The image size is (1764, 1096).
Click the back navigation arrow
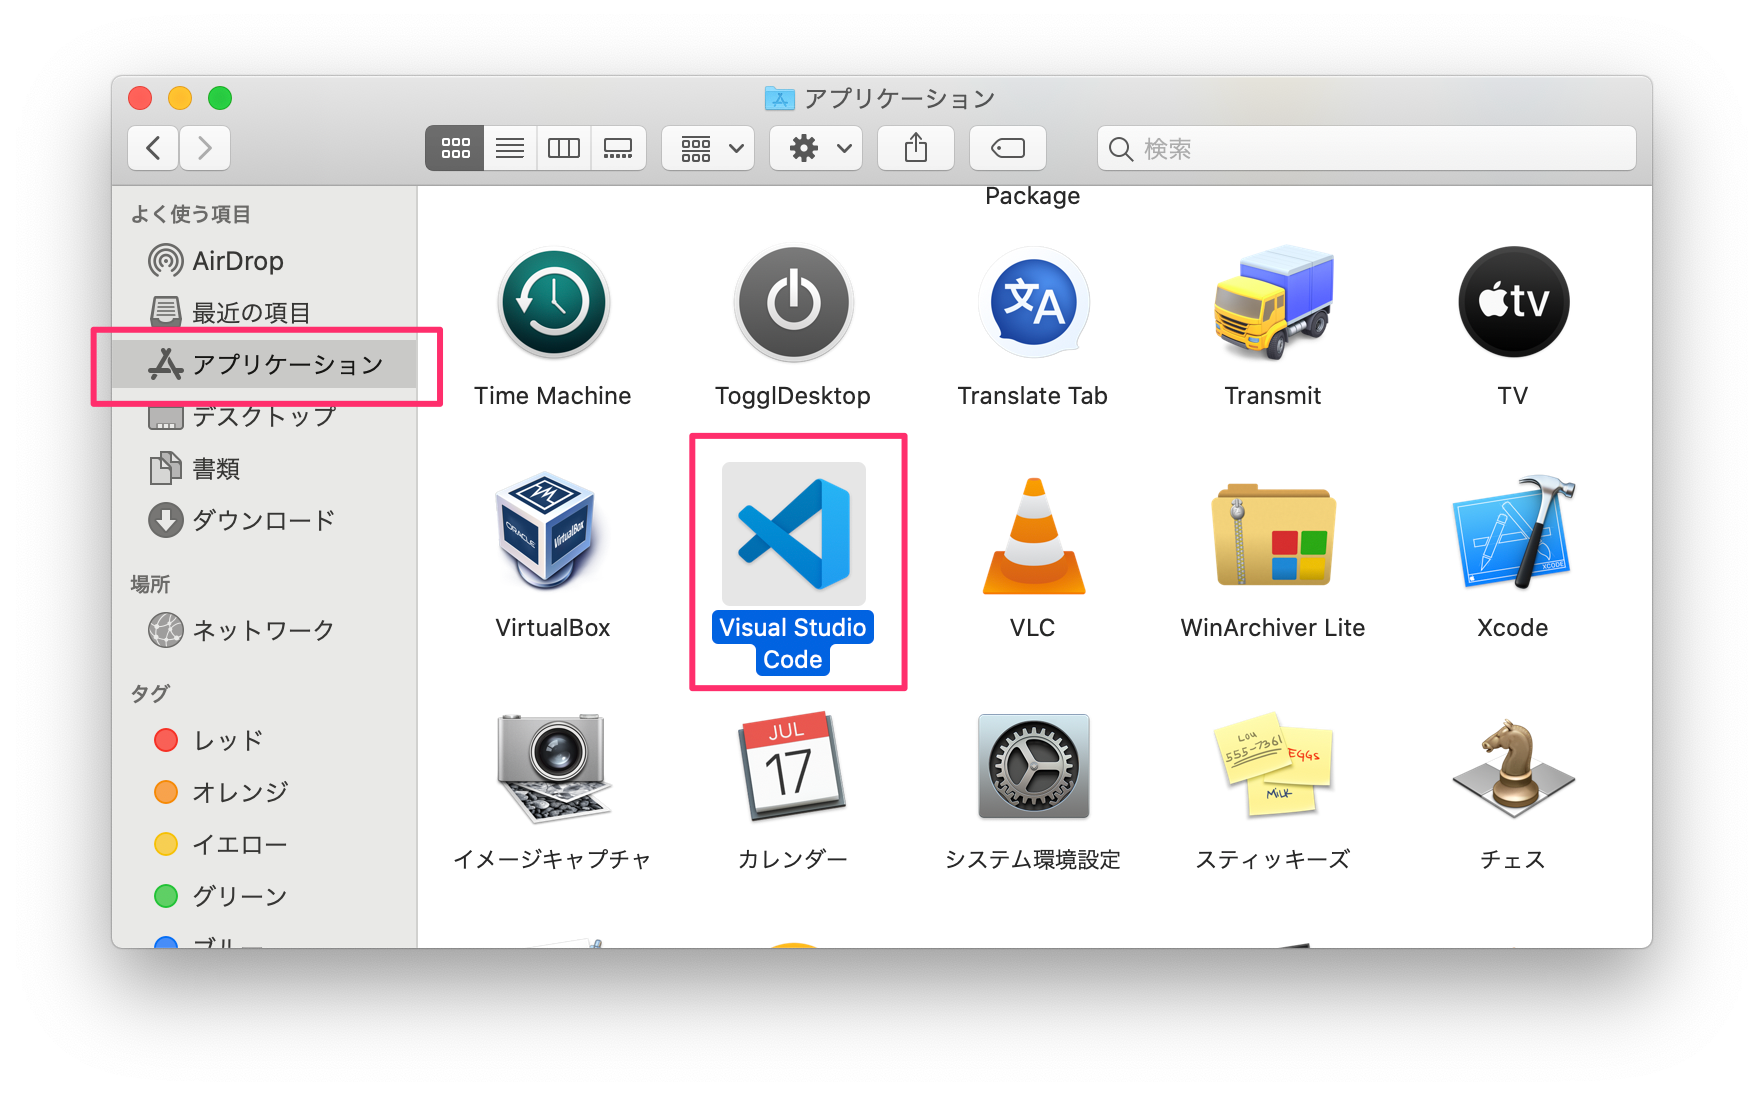pos(152,147)
